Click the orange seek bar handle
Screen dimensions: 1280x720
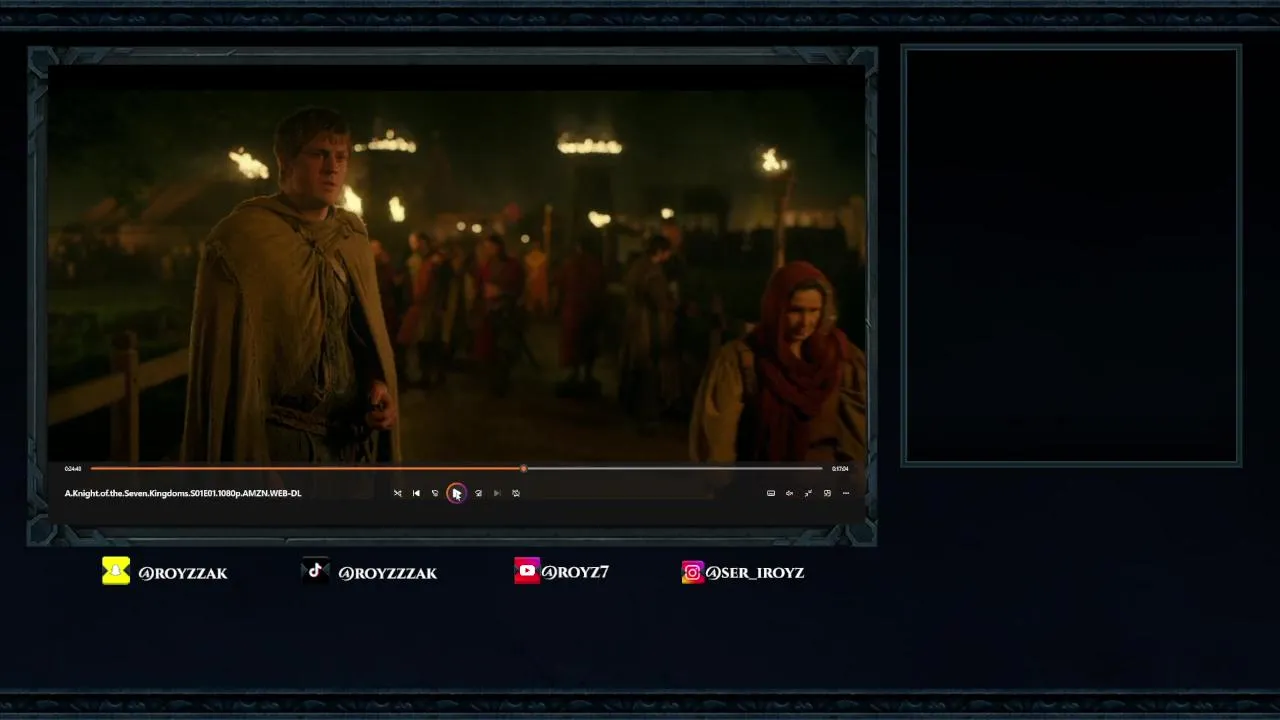click(523, 468)
